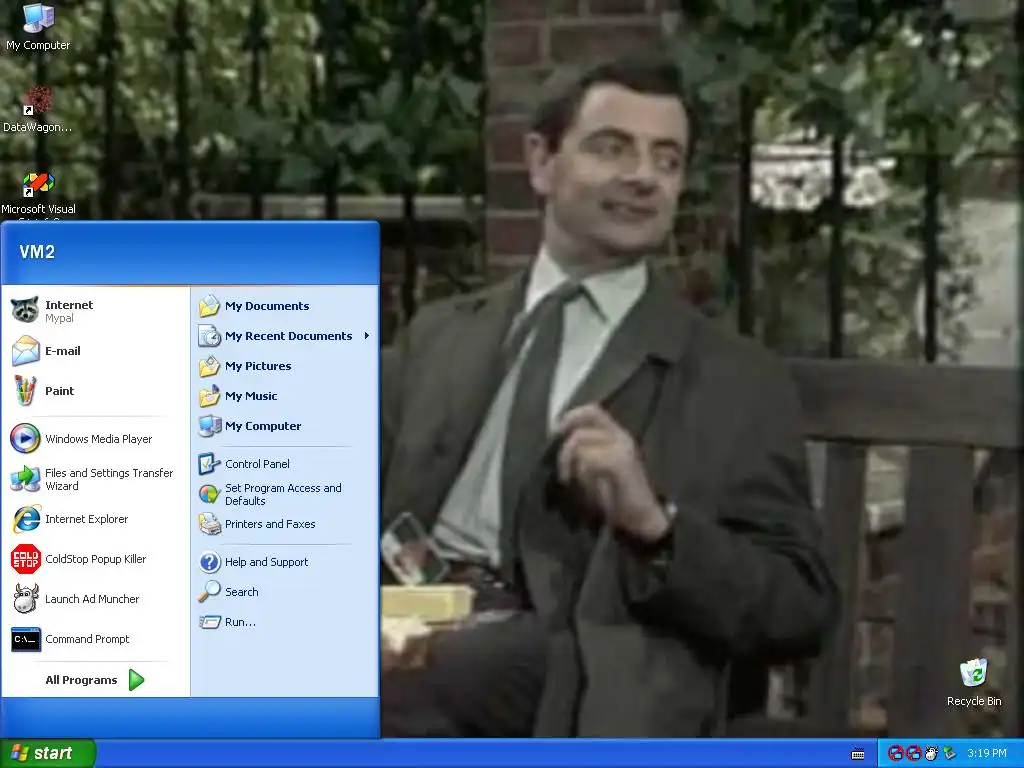Screen dimensions: 1024x768
Task: Open the My Computer desktop icon
Action: (38, 26)
